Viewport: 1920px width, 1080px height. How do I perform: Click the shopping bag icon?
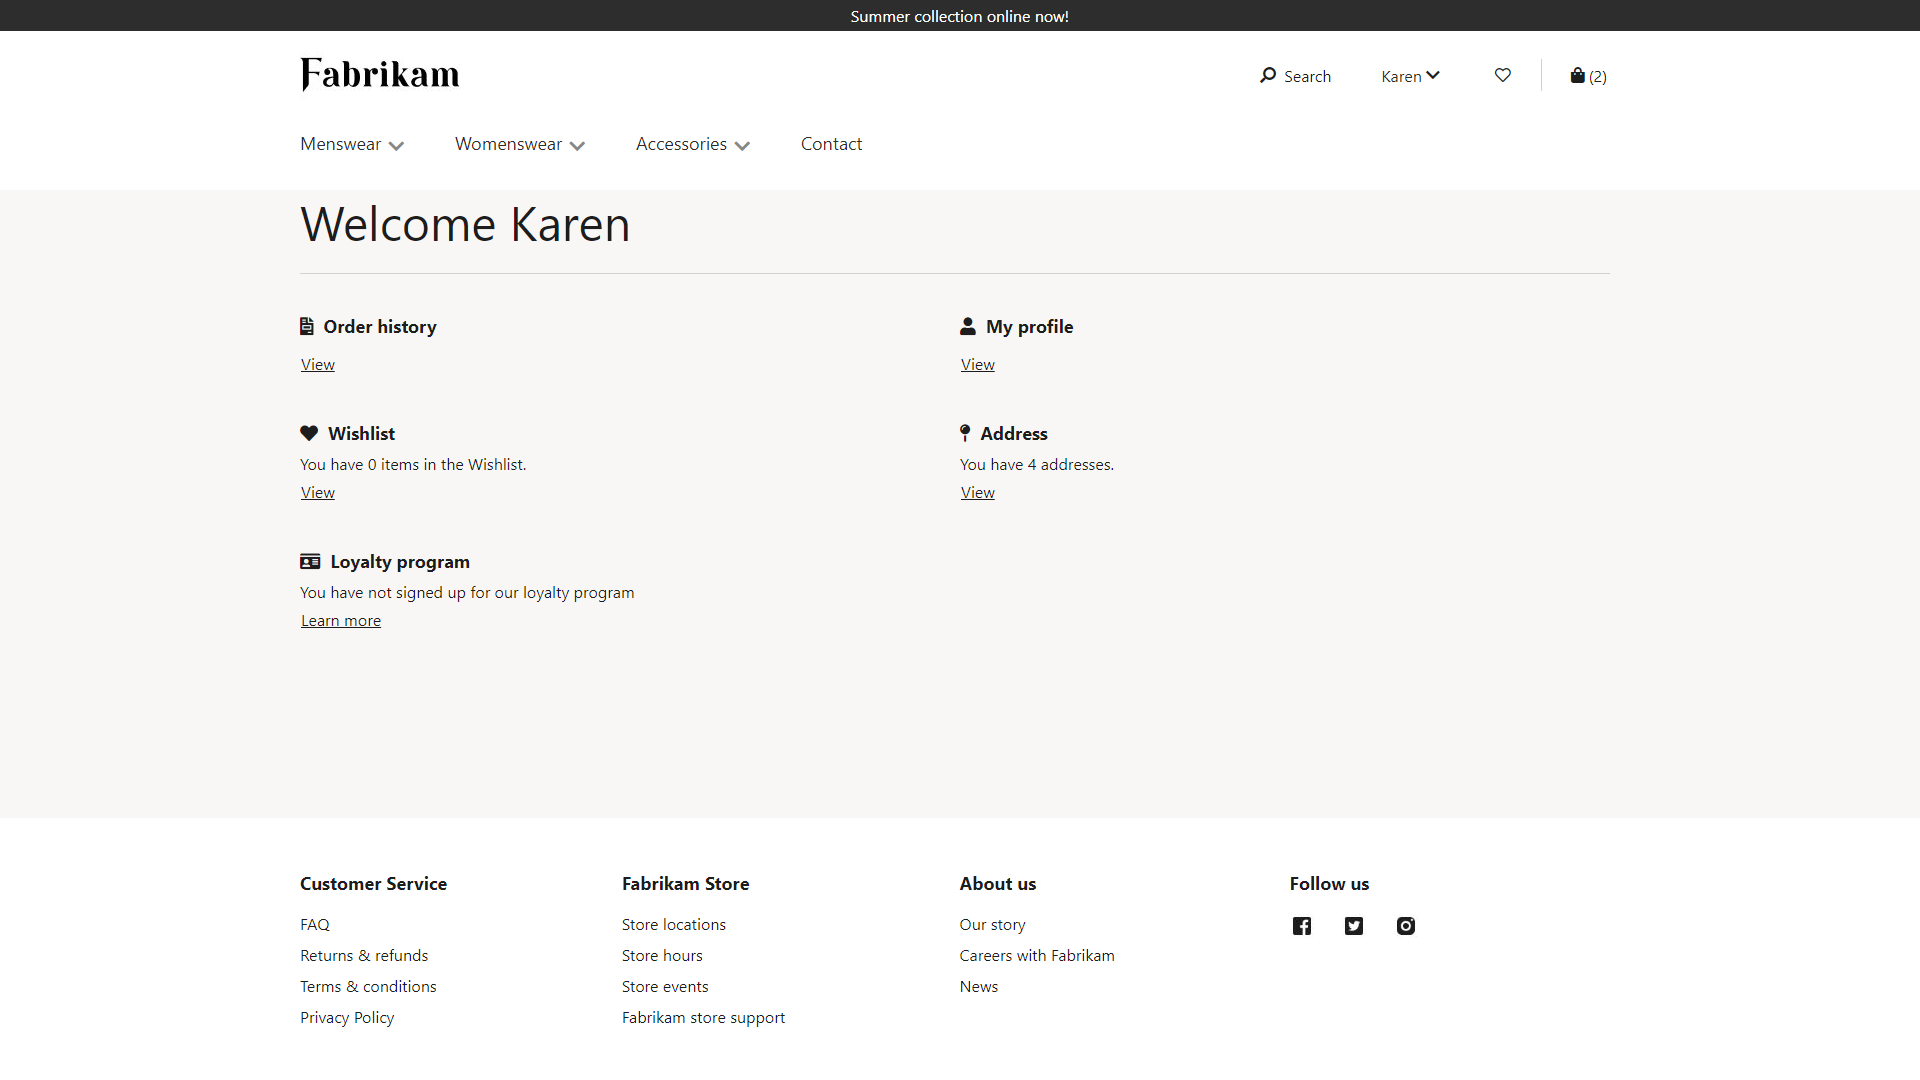[x=1577, y=75]
